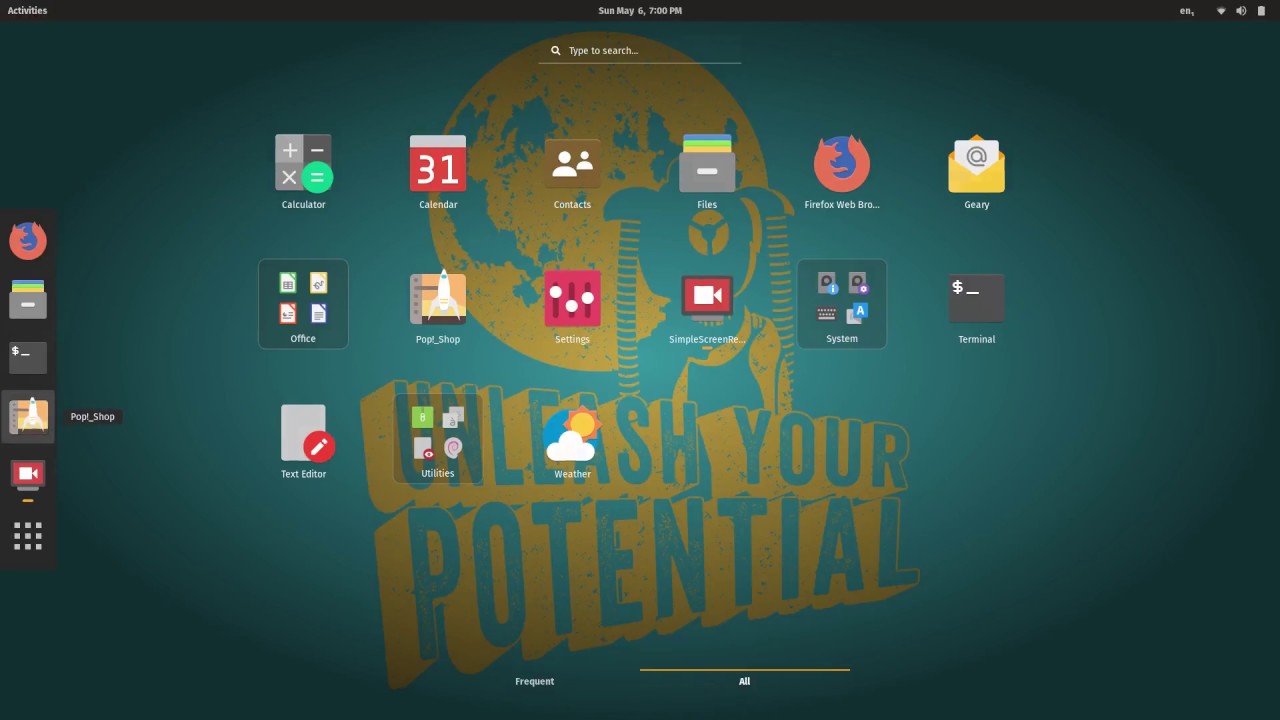Viewport: 1280px width, 720px height.
Task: Click the Terminal icon in the dock
Action: click(28, 357)
